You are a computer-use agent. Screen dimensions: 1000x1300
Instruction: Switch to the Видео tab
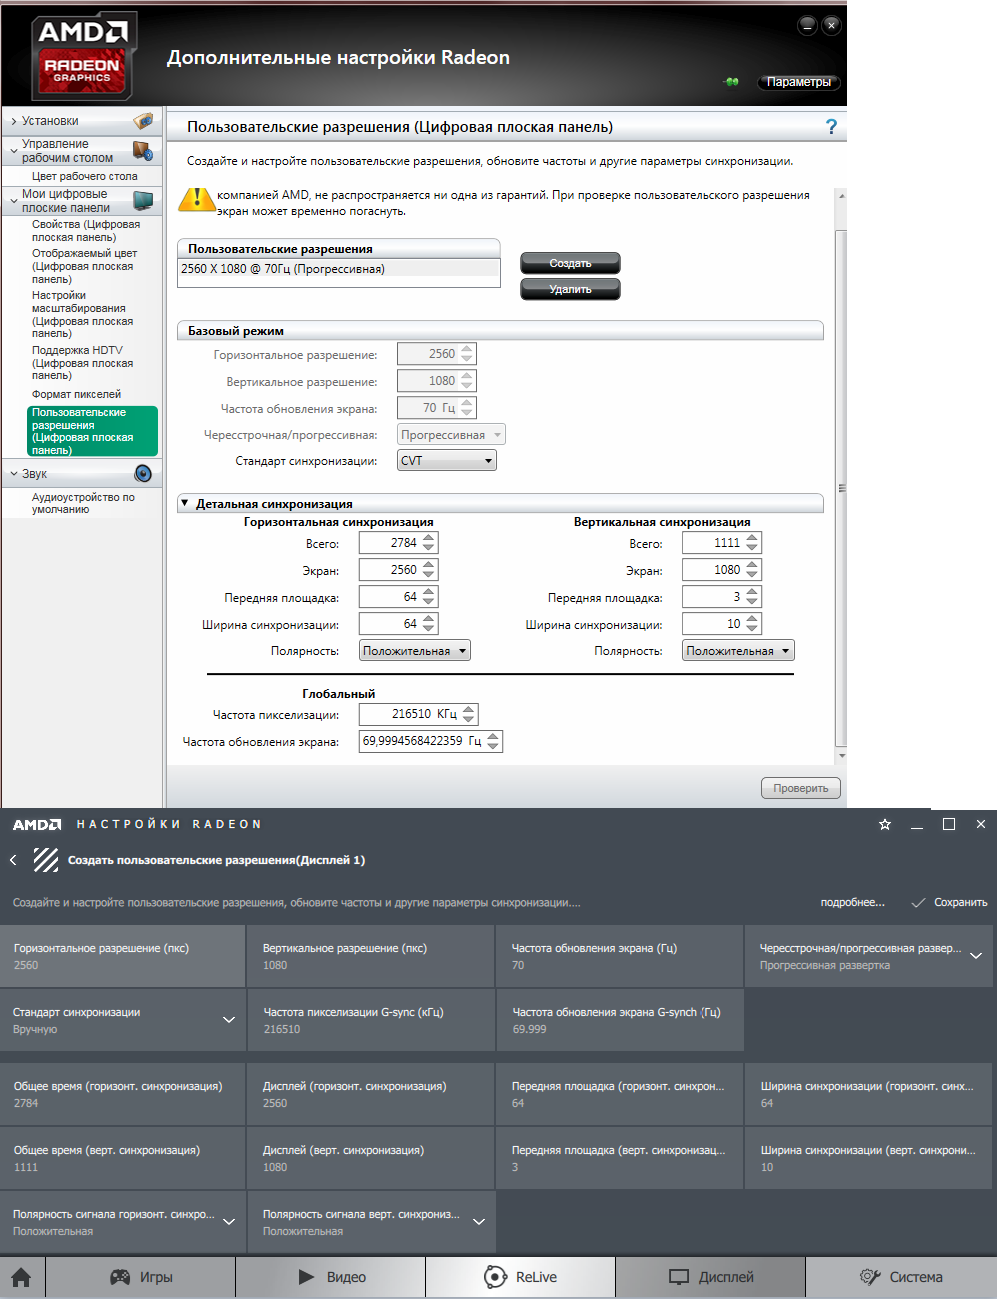click(x=331, y=1277)
